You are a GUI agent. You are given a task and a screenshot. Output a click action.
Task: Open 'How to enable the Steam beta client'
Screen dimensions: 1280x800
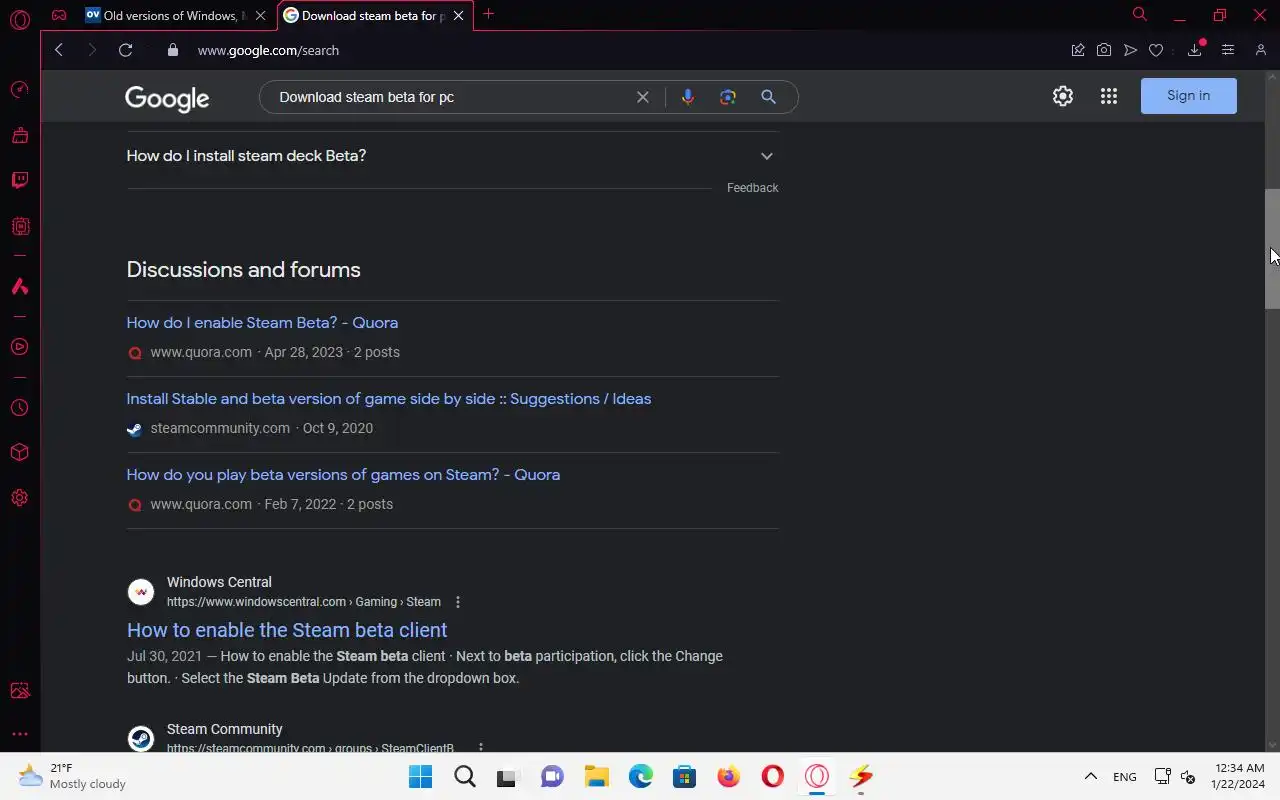pos(287,630)
